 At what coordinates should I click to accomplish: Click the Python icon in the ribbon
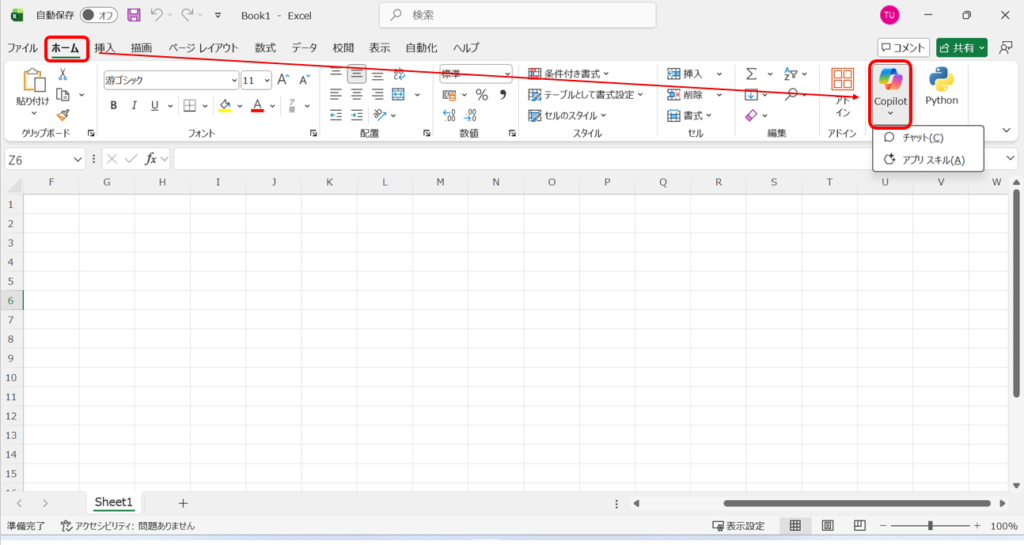941,80
